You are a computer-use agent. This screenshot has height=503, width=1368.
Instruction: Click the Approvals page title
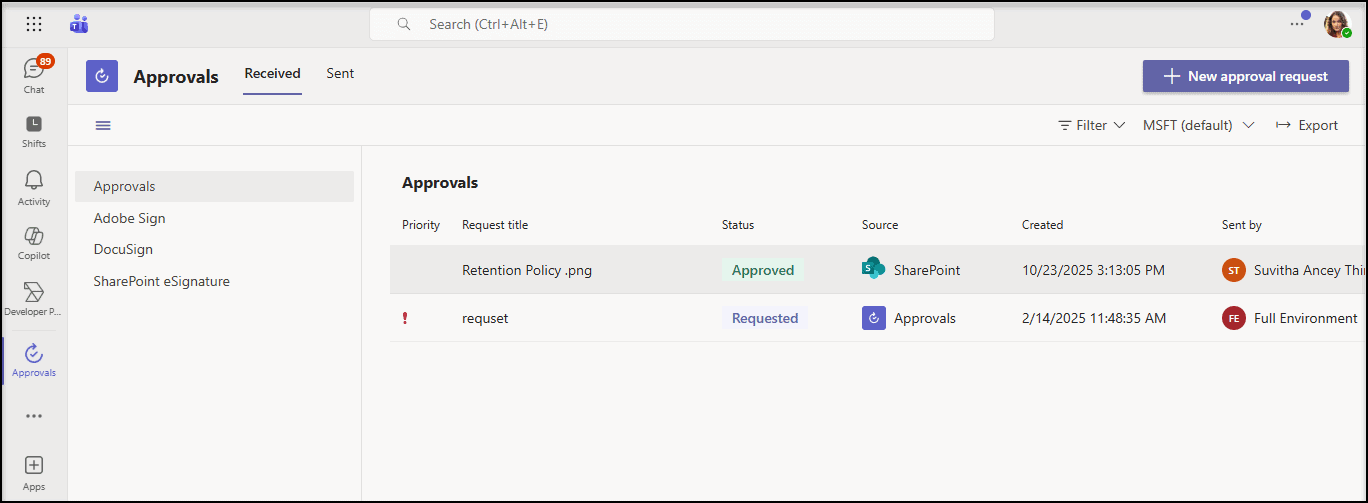coord(176,77)
